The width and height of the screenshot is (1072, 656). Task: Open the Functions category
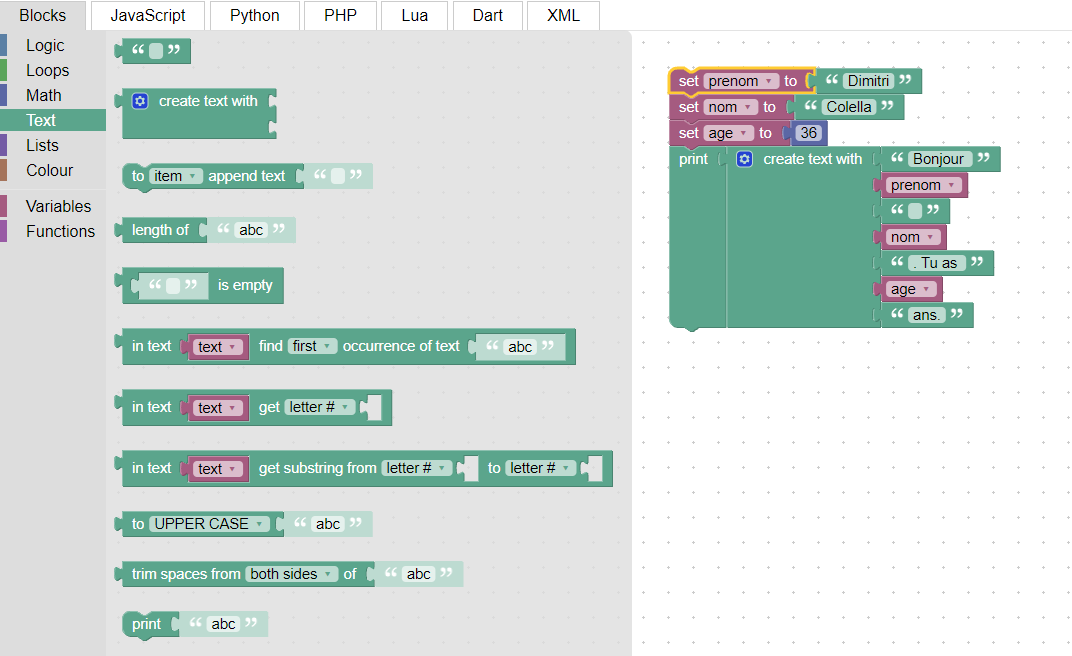(60, 231)
